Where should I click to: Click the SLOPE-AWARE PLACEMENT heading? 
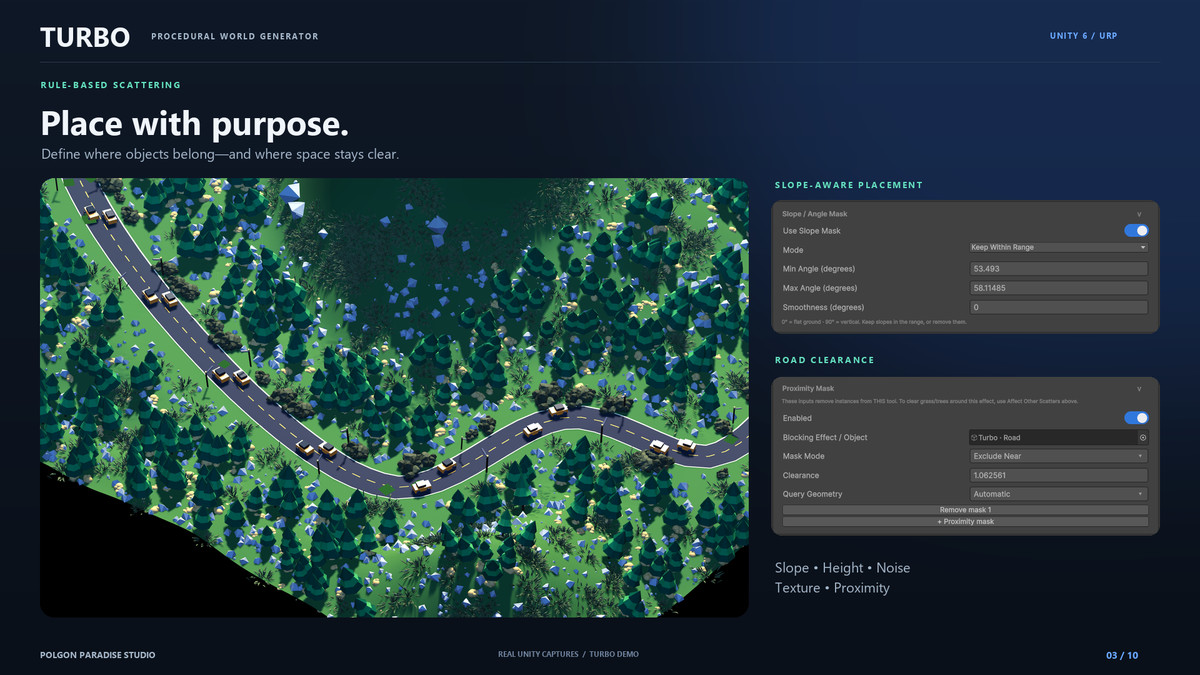tap(849, 185)
